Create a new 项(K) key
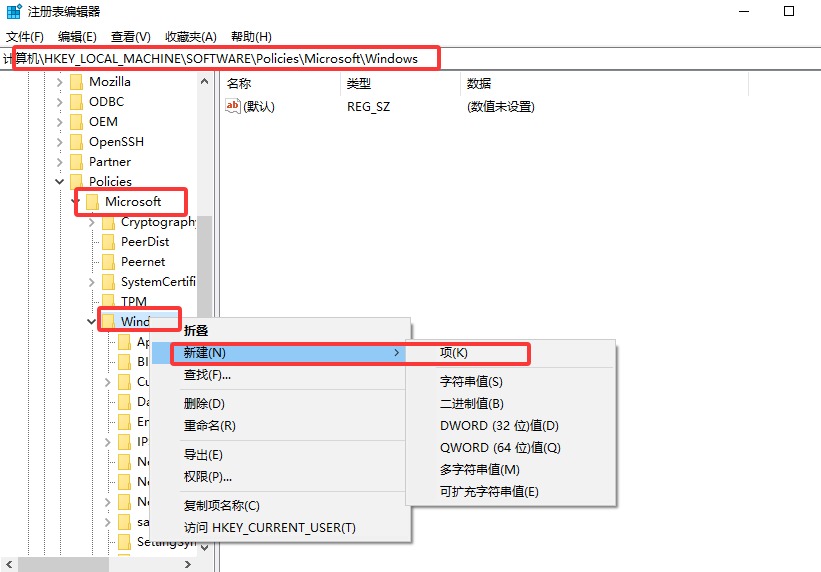The width and height of the screenshot is (821, 572). click(511, 353)
